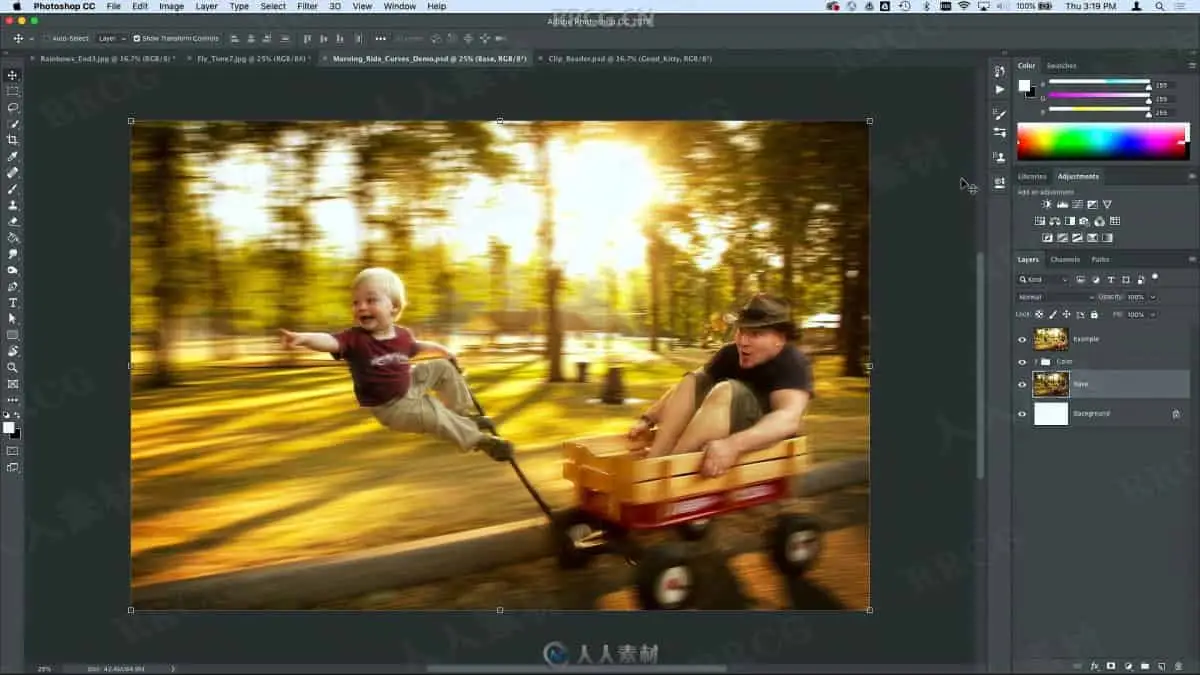
Task: Click the Move tool icon
Action: click(13, 75)
